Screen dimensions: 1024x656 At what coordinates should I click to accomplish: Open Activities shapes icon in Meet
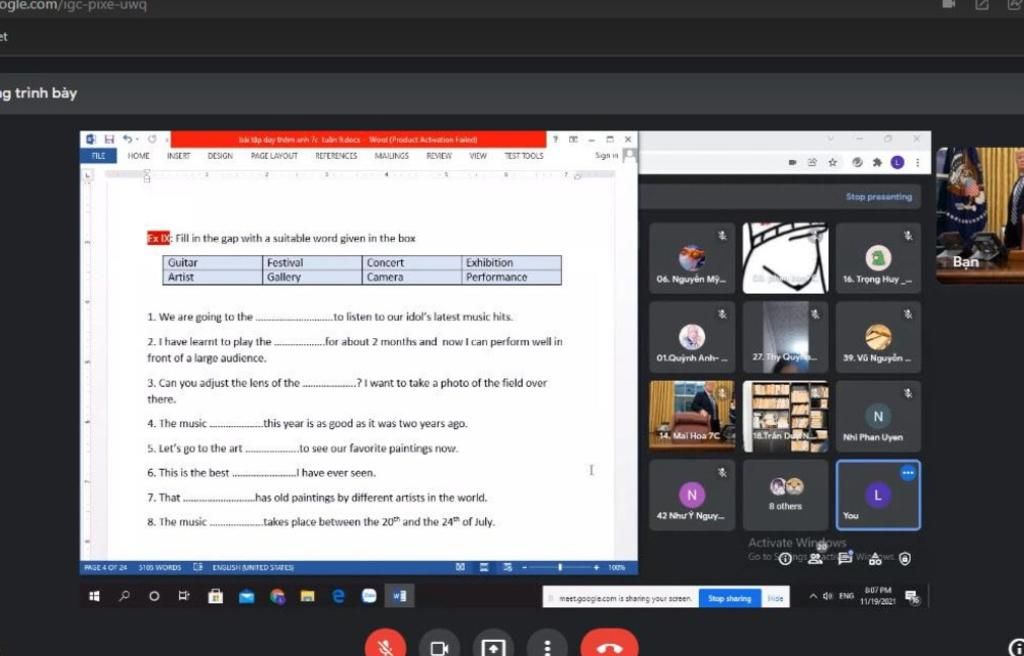pos(875,558)
